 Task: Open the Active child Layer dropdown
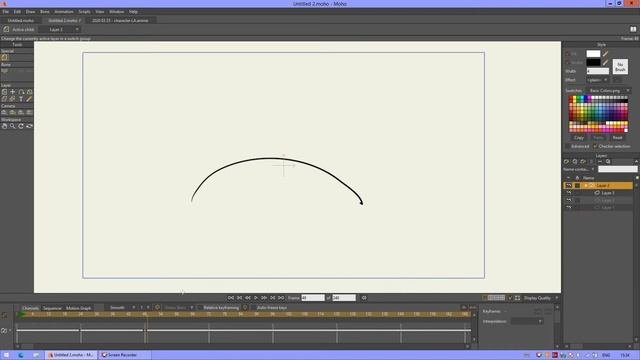coord(60,29)
